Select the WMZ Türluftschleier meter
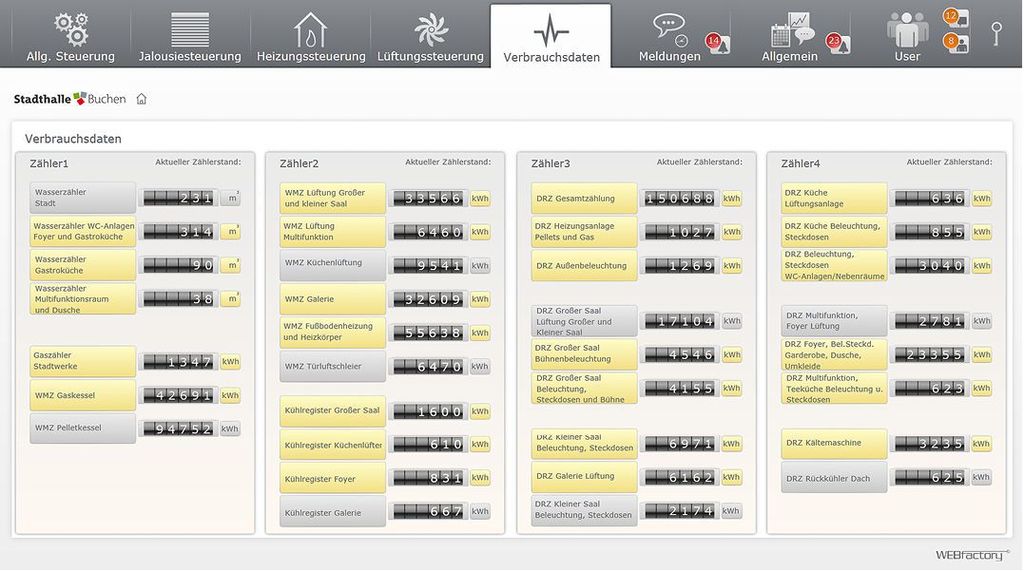 [332, 366]
